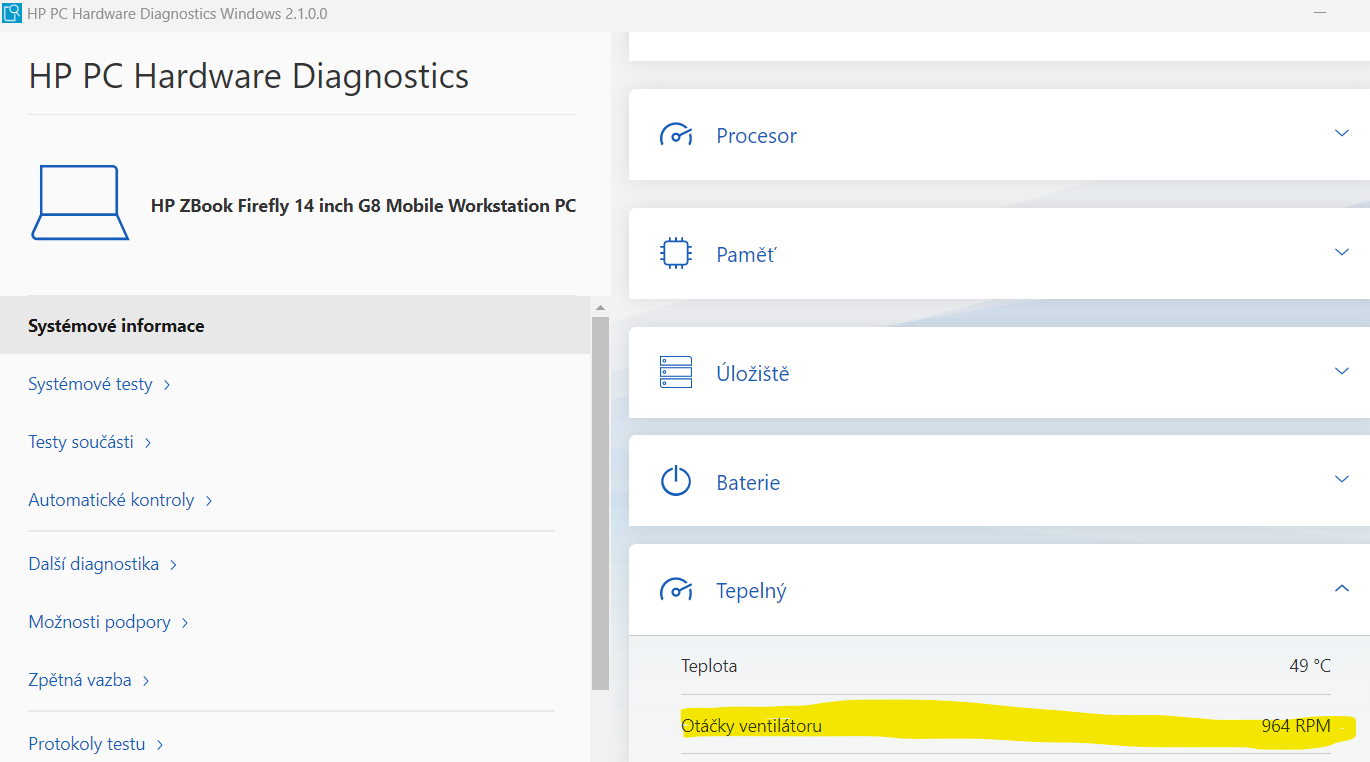Click the HP ZBook laptop icon
The image size is (1370, 762).
click(x=80, y=204)
